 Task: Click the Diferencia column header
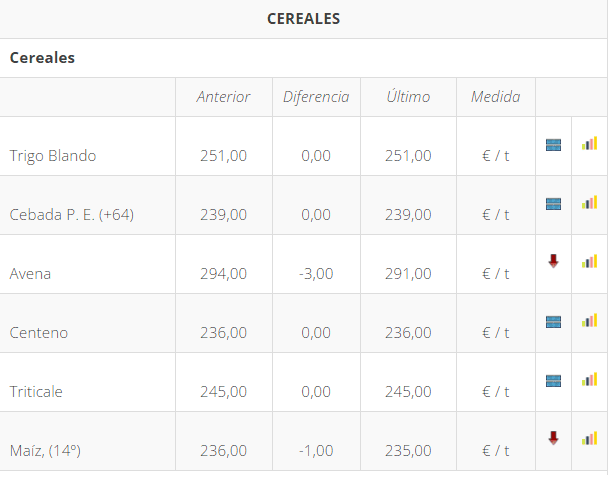[x=316, y=97]
